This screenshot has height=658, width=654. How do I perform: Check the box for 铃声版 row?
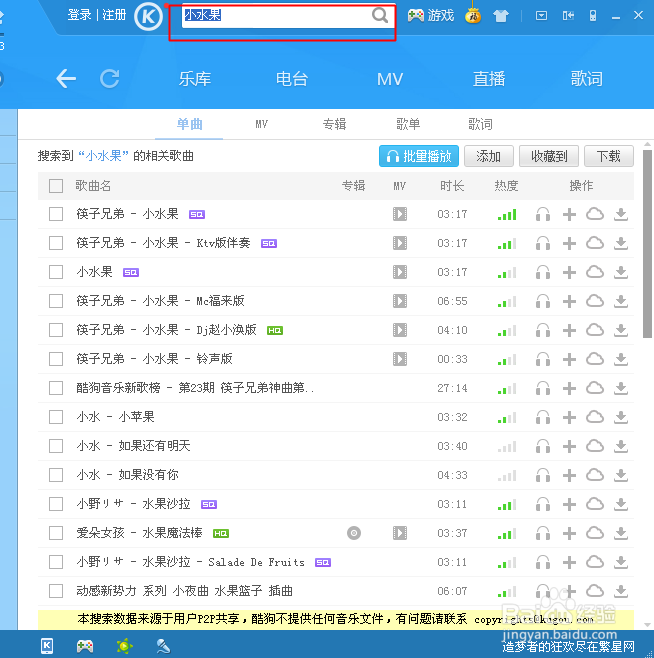(56, 359)
